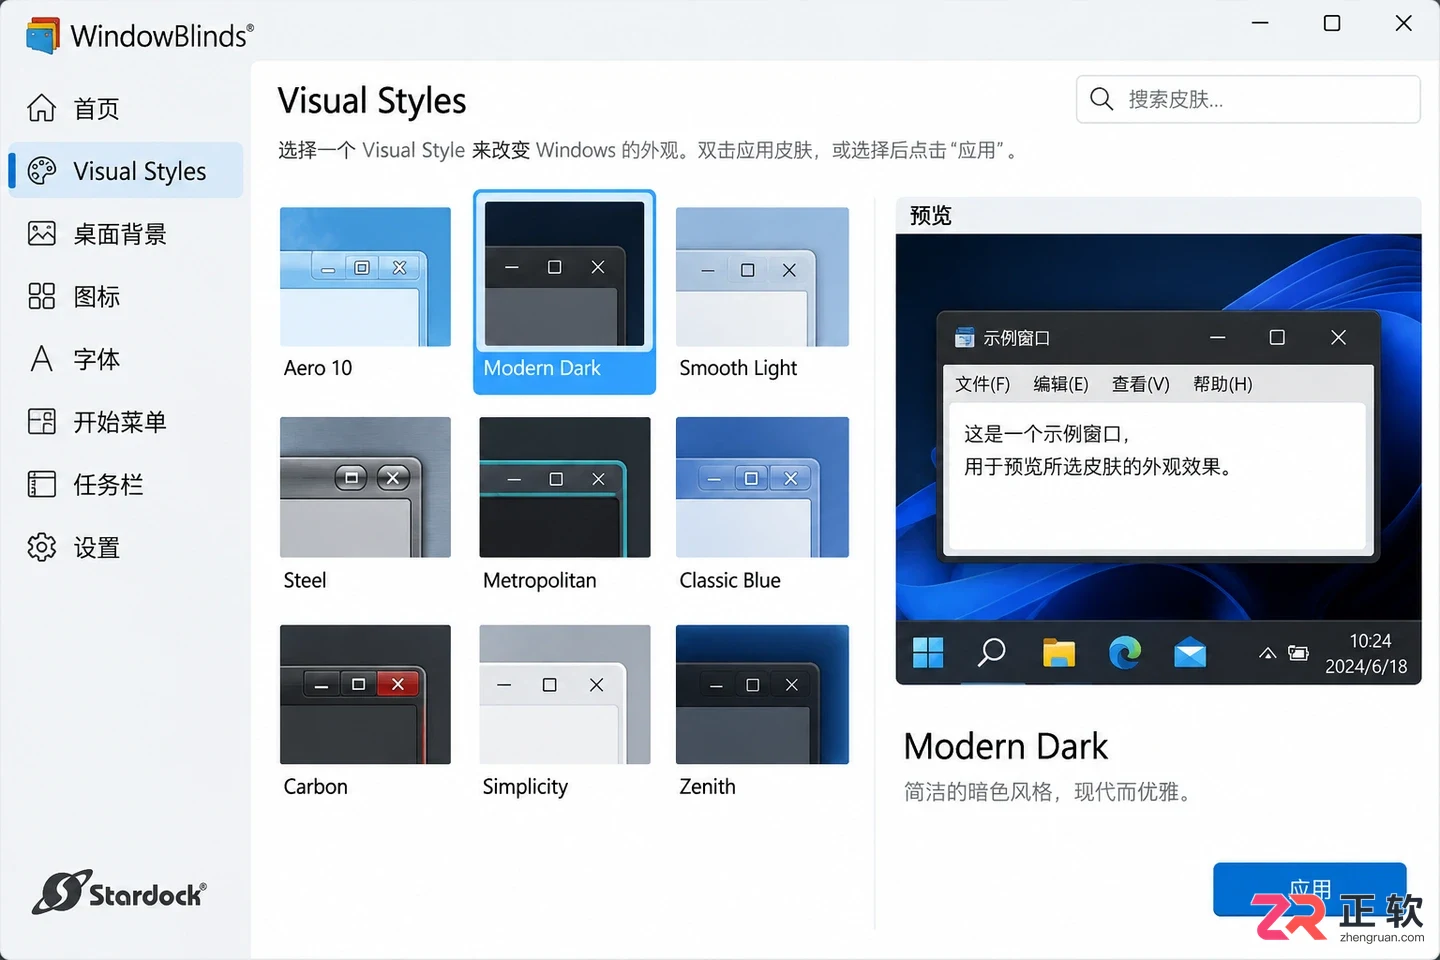Viewport: 1440px width, 960px height.
Task: Click the letter A icon beside 字体
Action: click(41, 358)
